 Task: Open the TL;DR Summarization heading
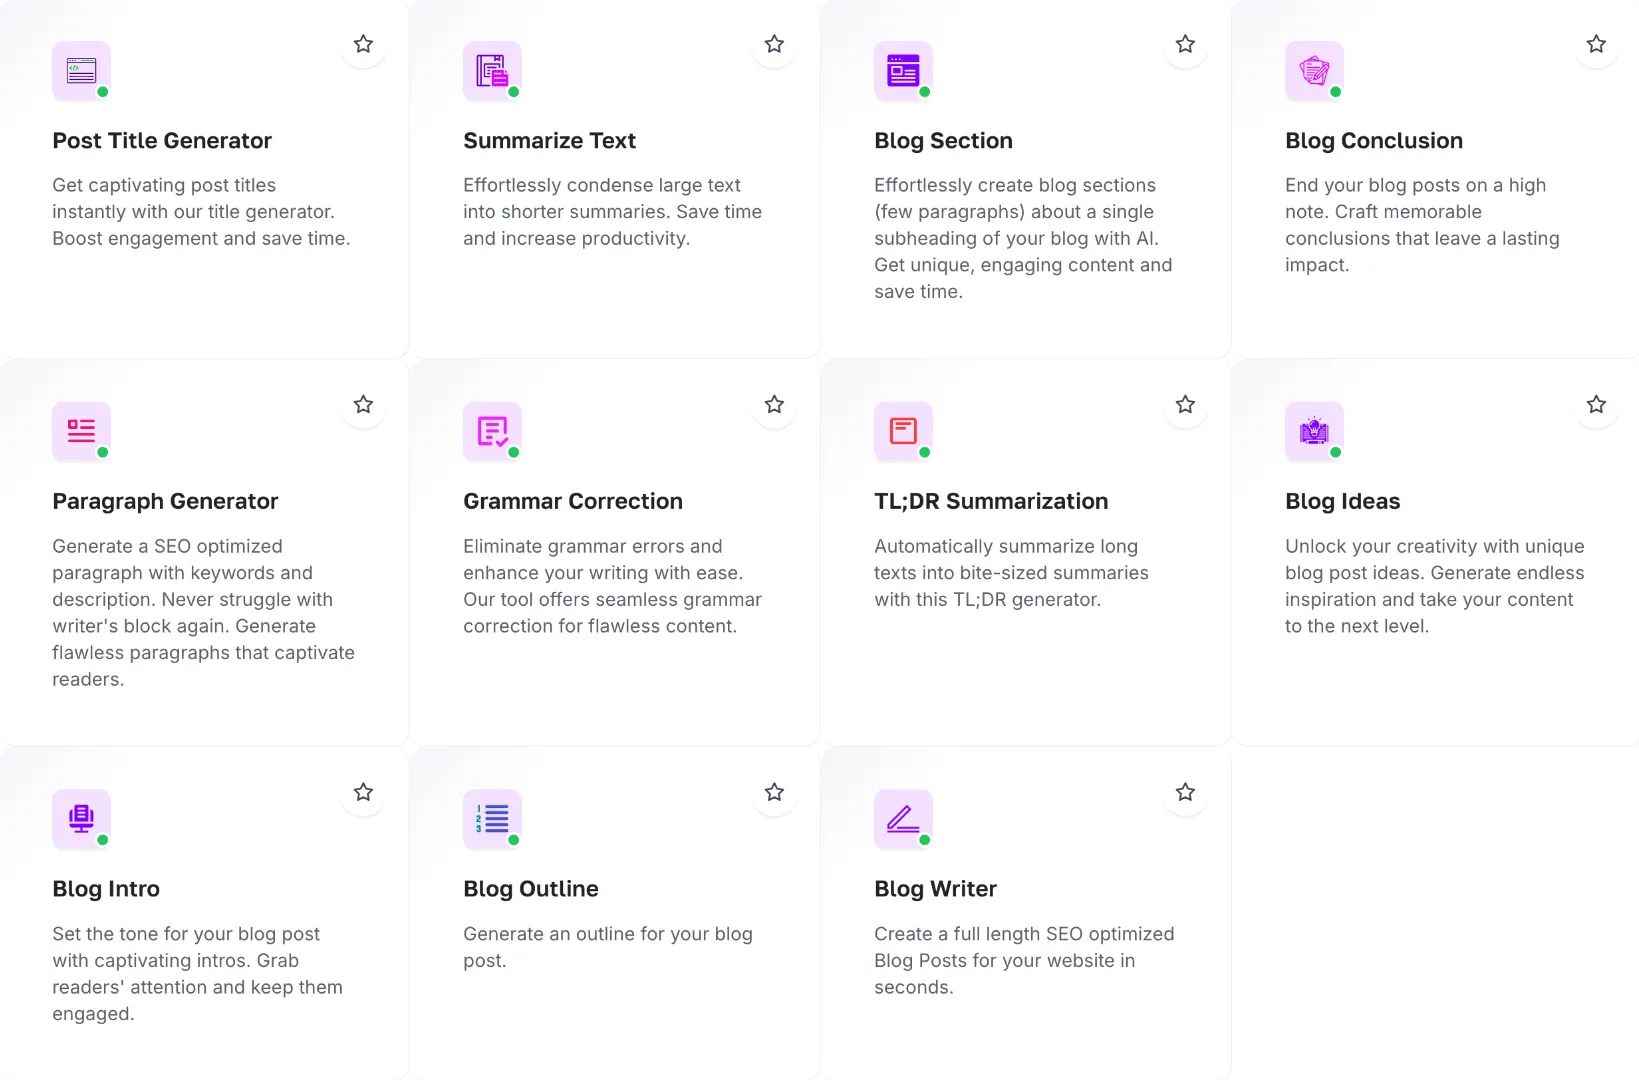click(x=991, y=501)
